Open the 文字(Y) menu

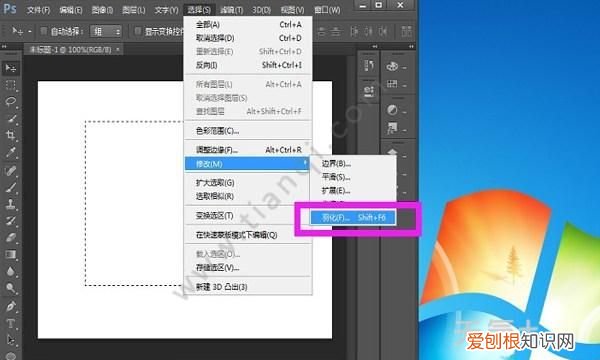[166, 10]
